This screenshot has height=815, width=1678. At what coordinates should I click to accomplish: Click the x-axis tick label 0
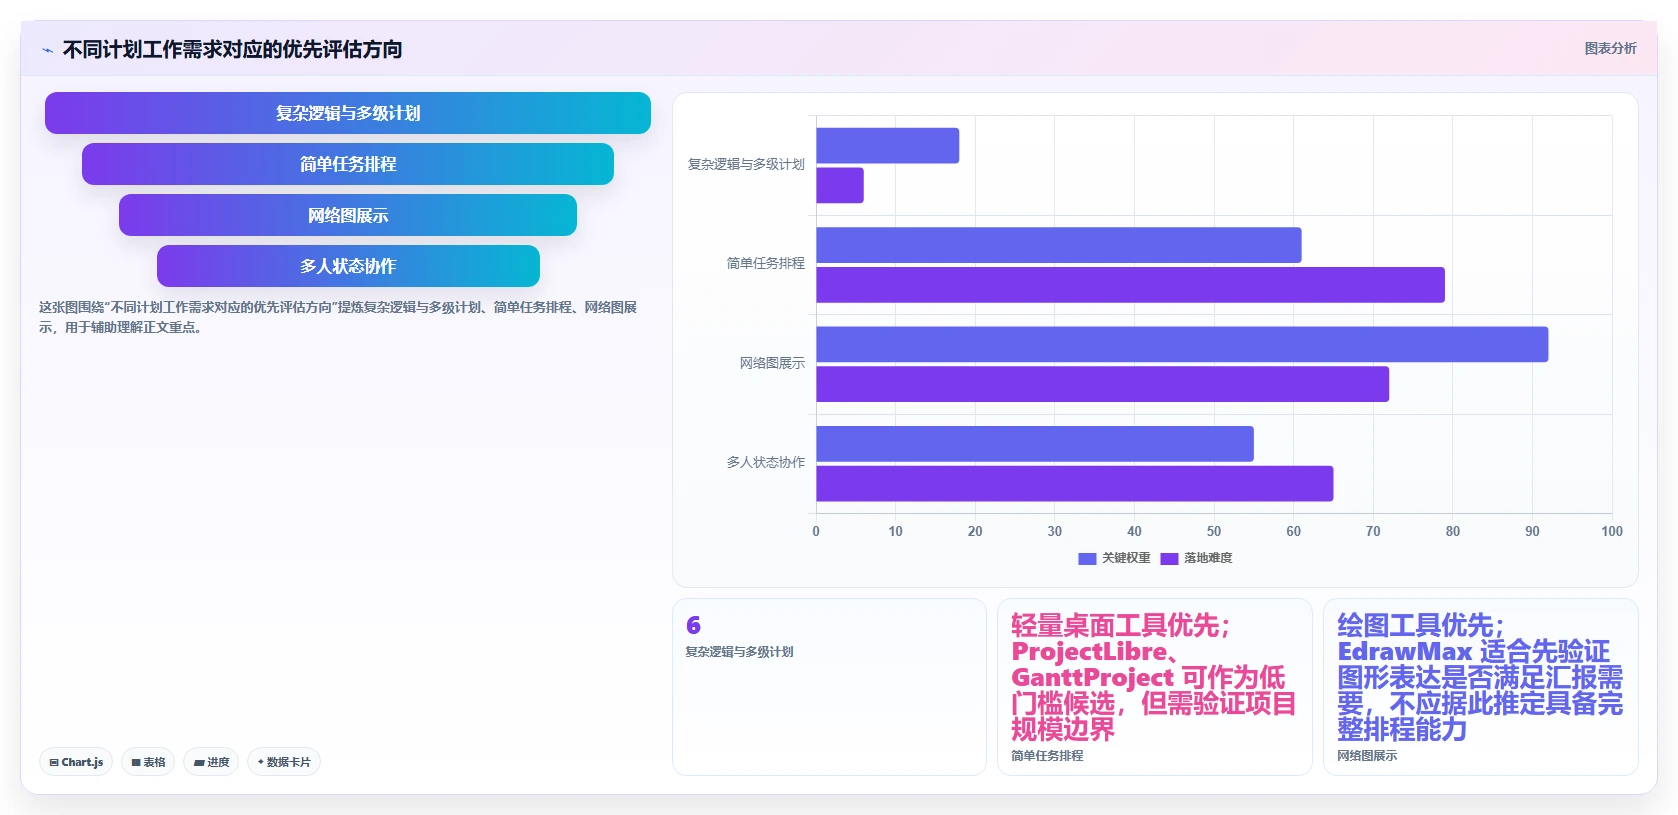pyautogui.click(x=816, y=531)
